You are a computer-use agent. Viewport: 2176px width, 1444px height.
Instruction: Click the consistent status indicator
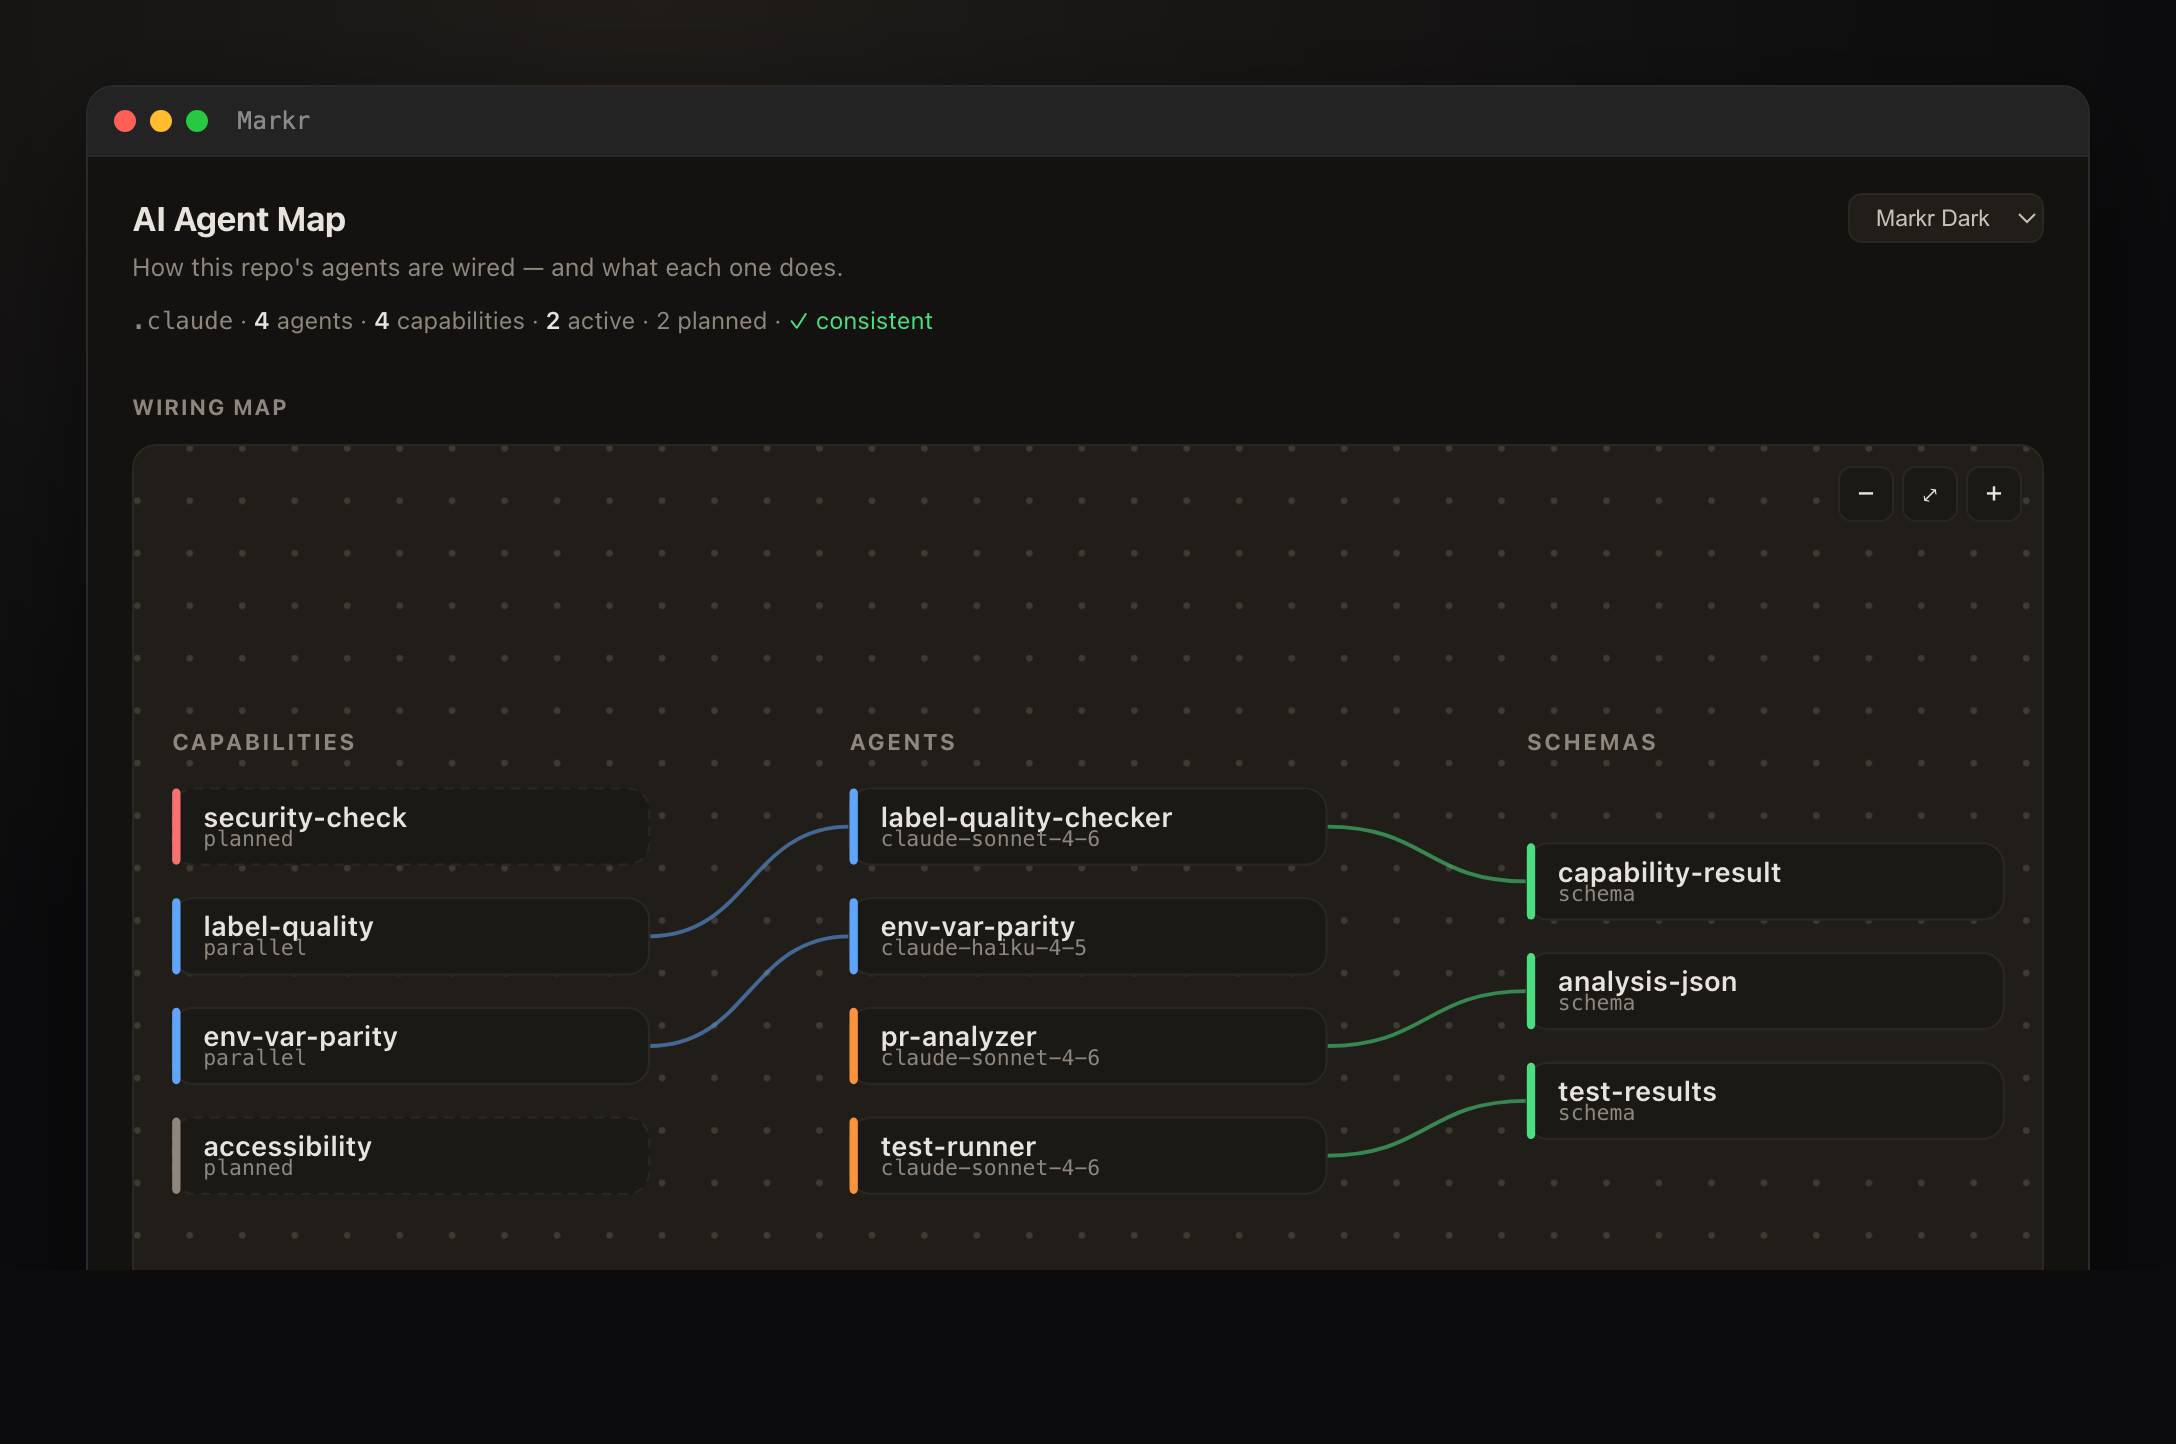861,321
